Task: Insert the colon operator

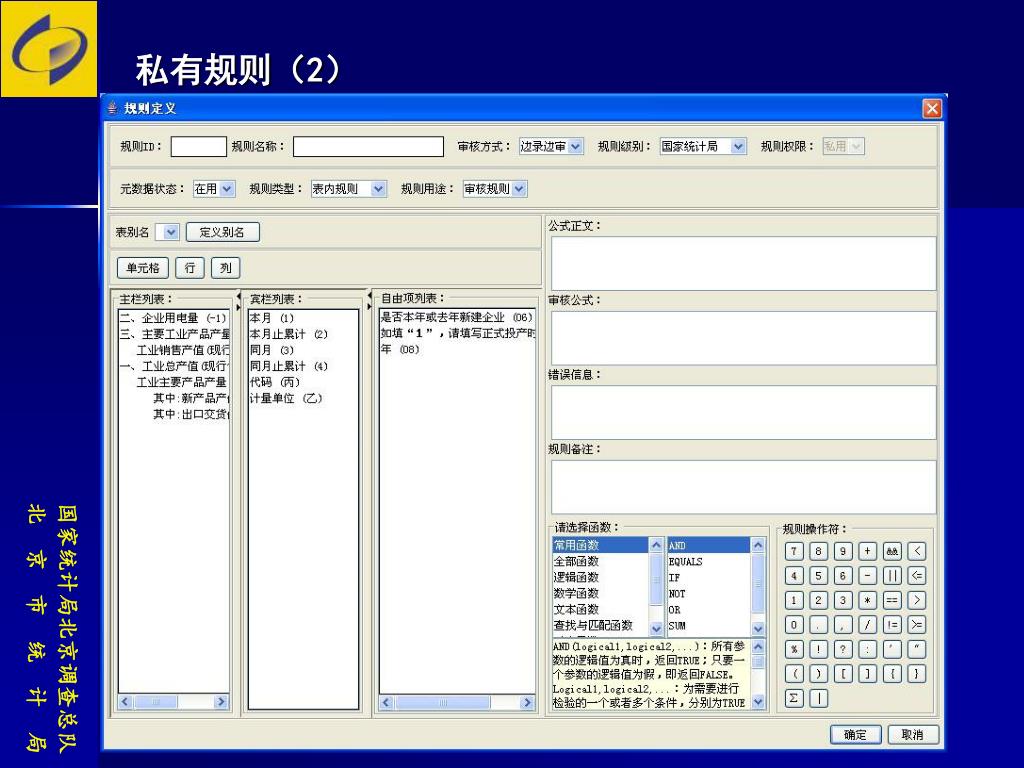Action: [867, 649]
